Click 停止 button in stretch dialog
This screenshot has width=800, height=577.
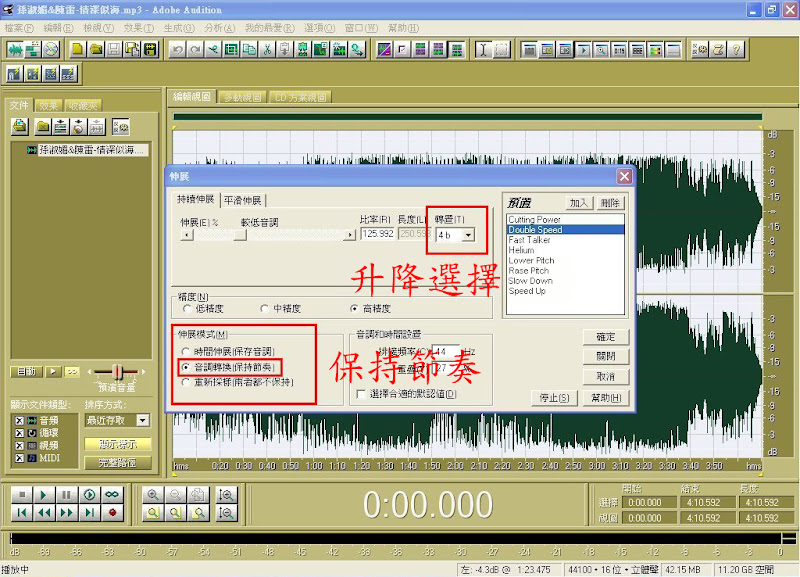[554, 397]
